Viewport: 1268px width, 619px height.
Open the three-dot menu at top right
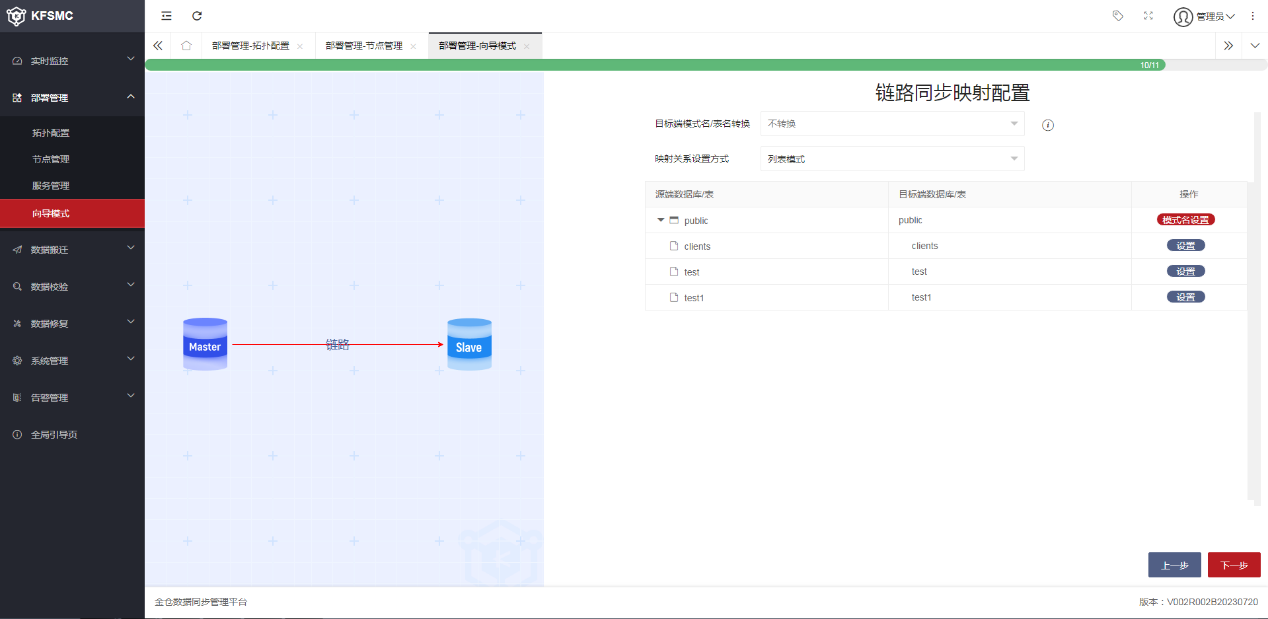pos(1252,16)
